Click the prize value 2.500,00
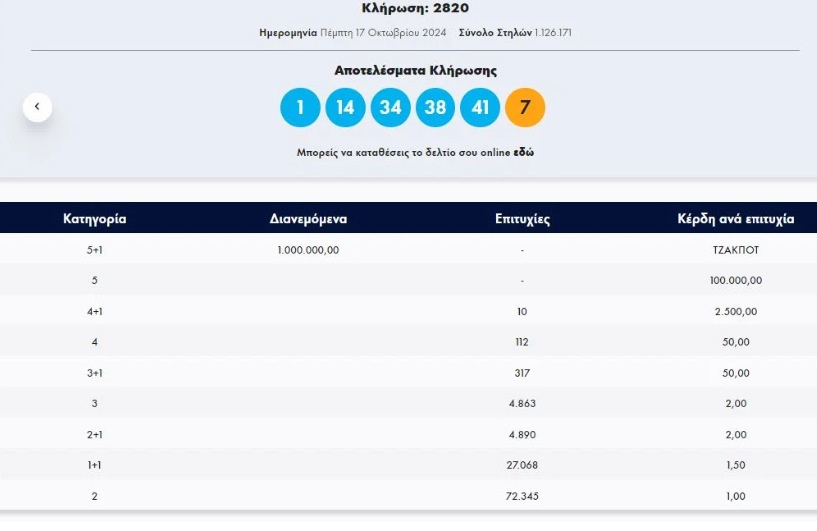Screen dimensions: 817x531 coord(736,312)
